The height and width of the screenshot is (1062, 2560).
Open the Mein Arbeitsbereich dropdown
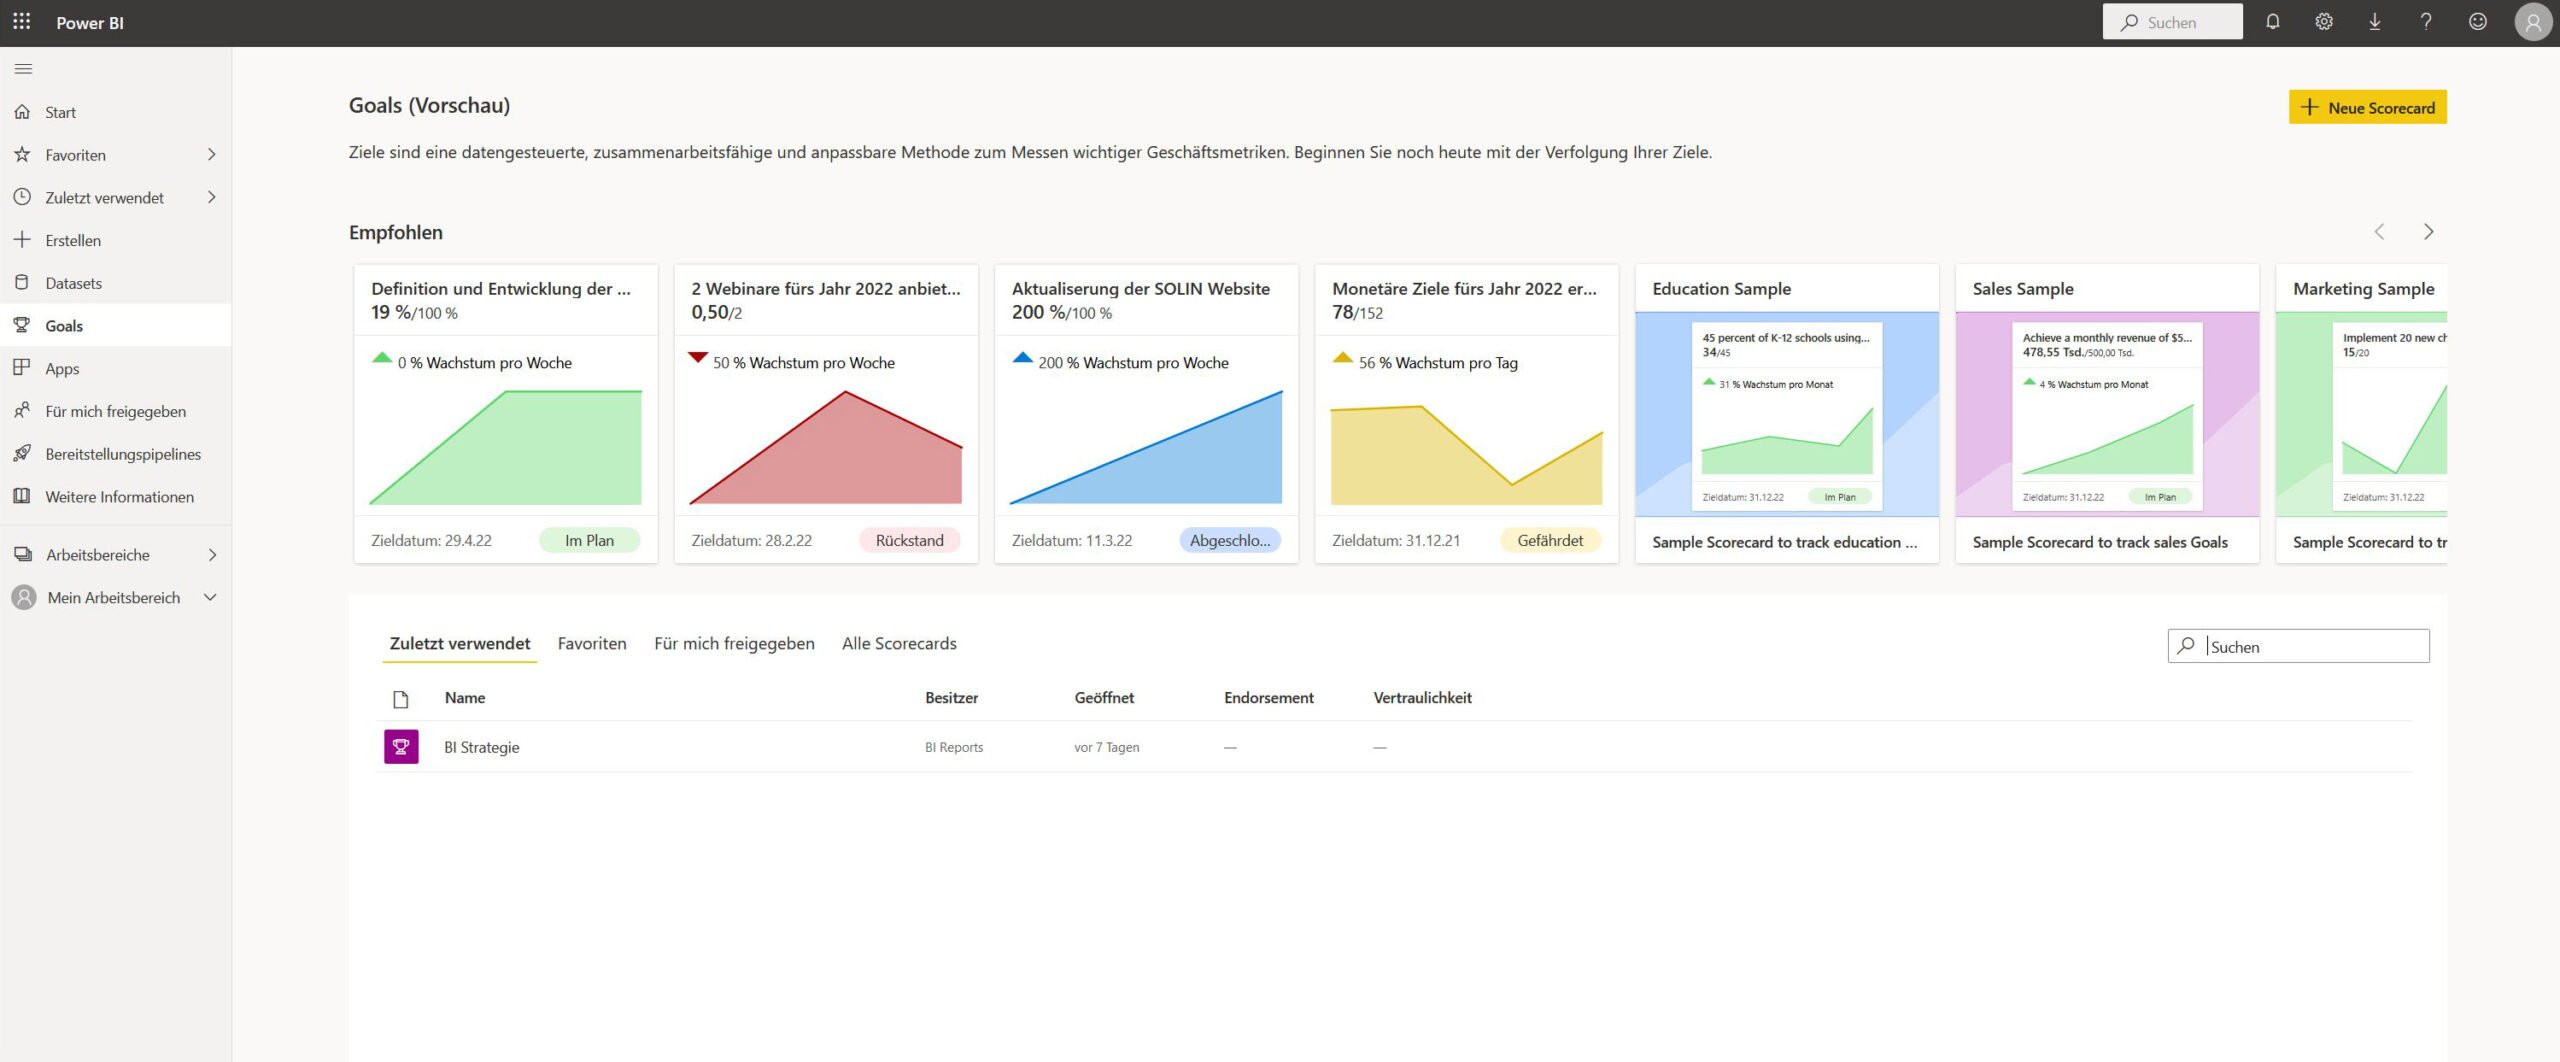click(x=210, y=598)
